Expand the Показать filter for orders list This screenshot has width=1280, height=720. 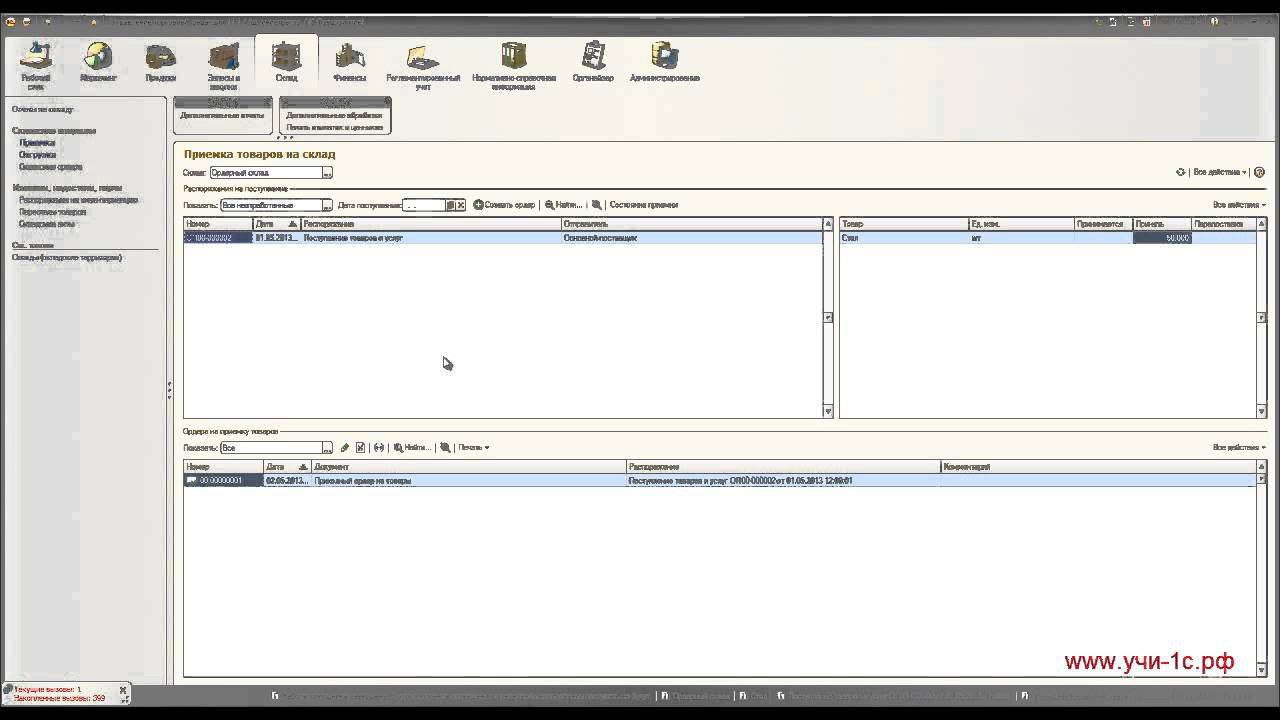[327, 448]
